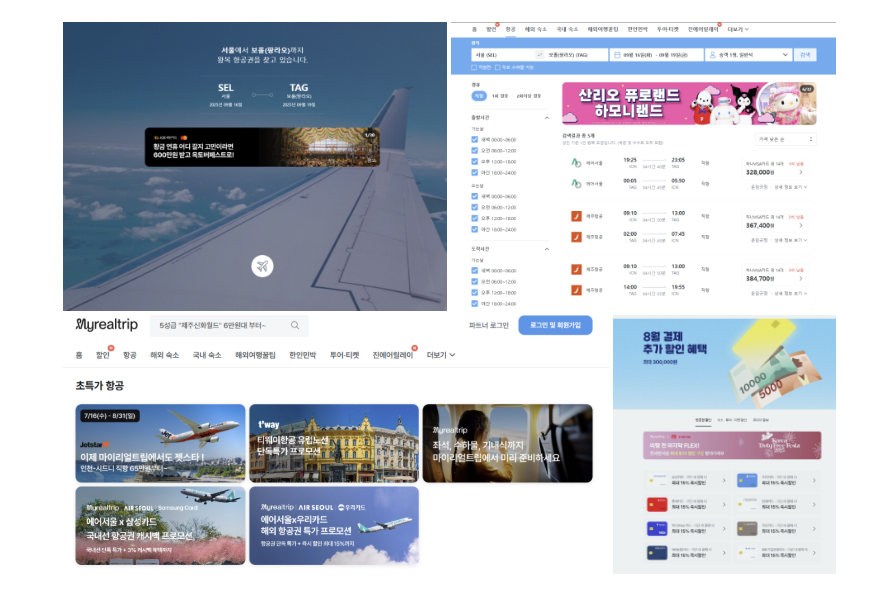Screen dimensions: 890x598
Task: Uncheck 출발시간 오는날 오후 12:00~18:00
Action: 475,218
